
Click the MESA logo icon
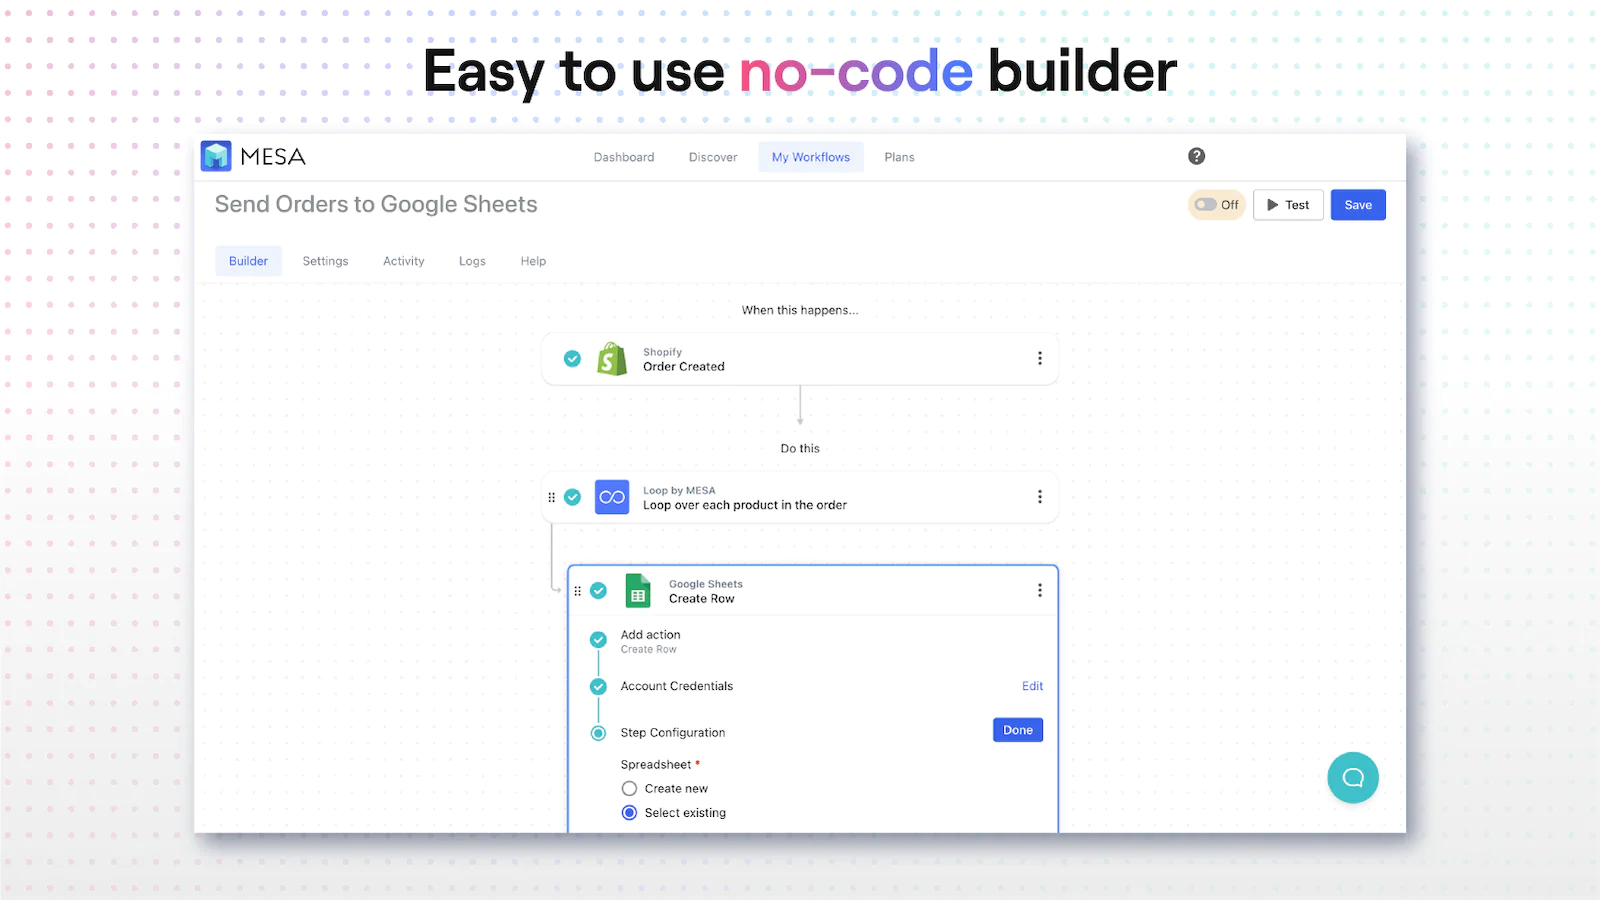[216, 157]
